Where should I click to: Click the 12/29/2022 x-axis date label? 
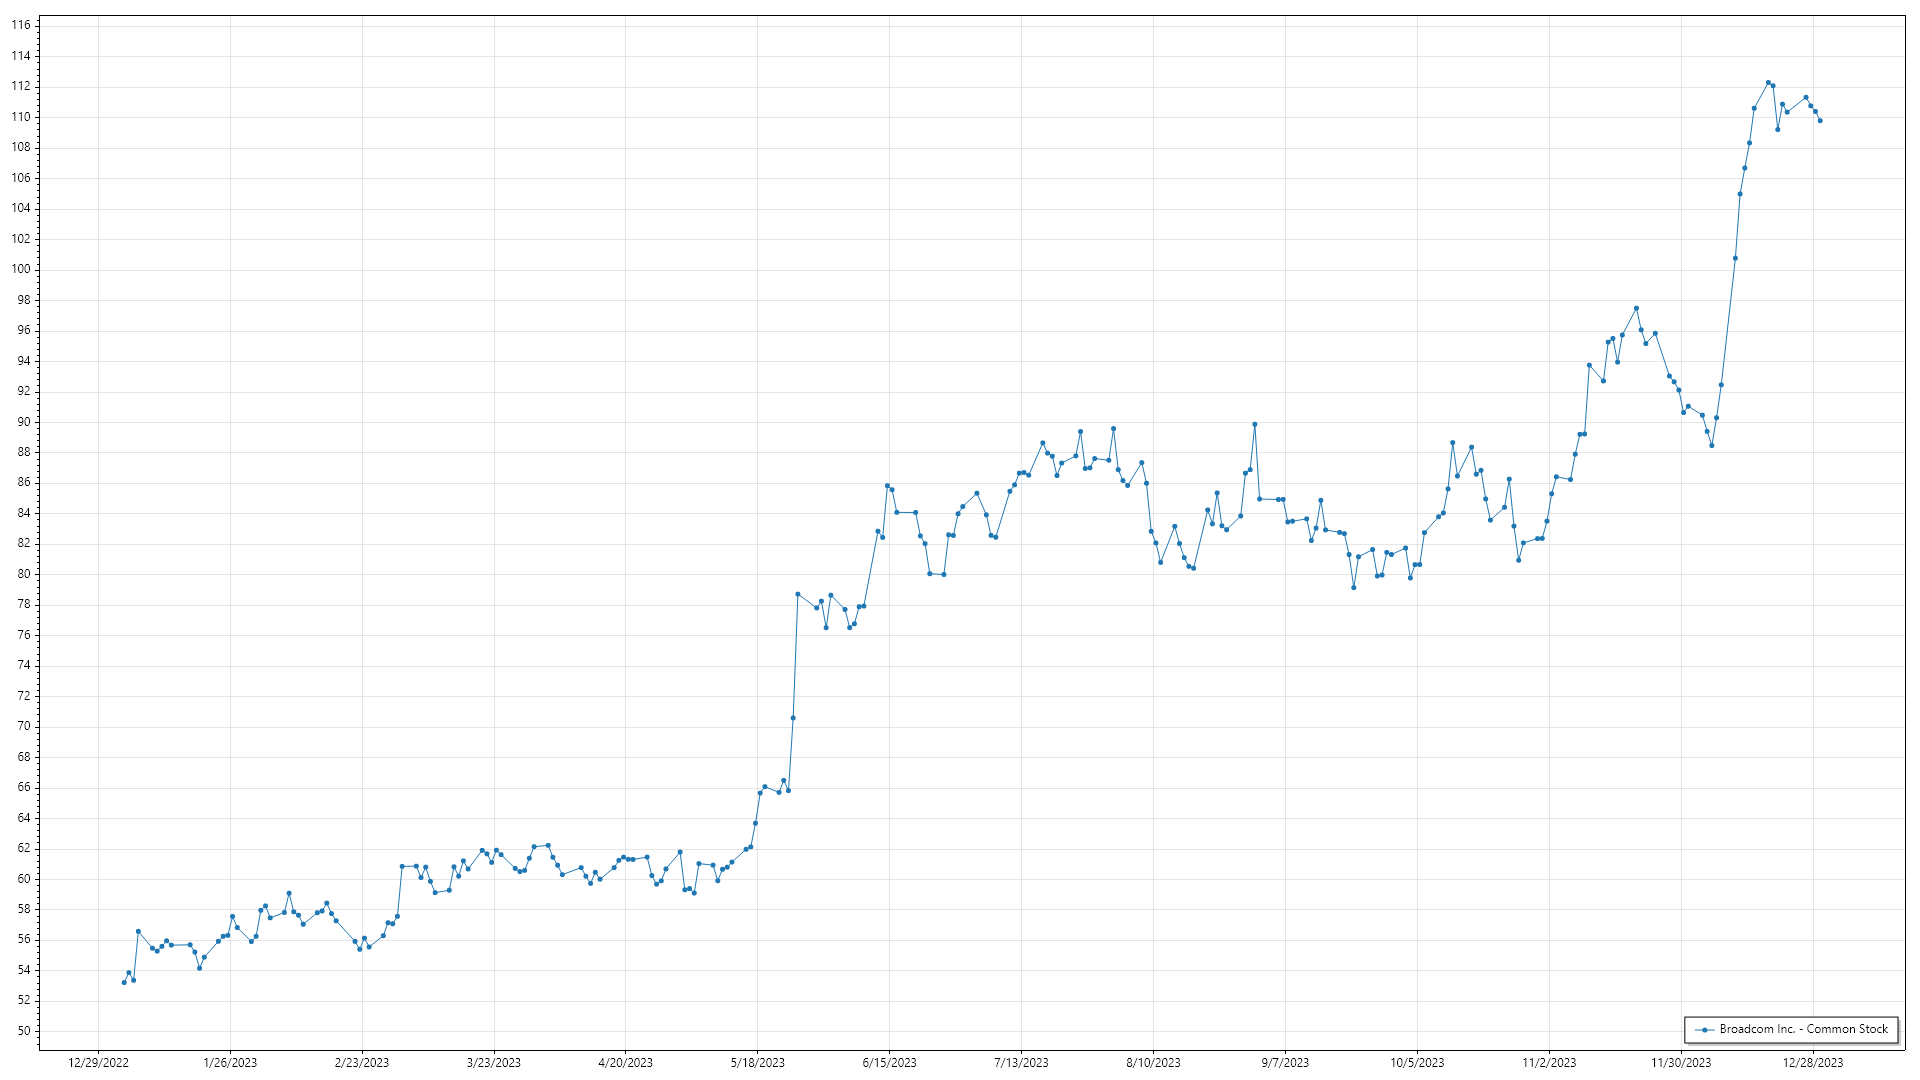(98, 1063)
